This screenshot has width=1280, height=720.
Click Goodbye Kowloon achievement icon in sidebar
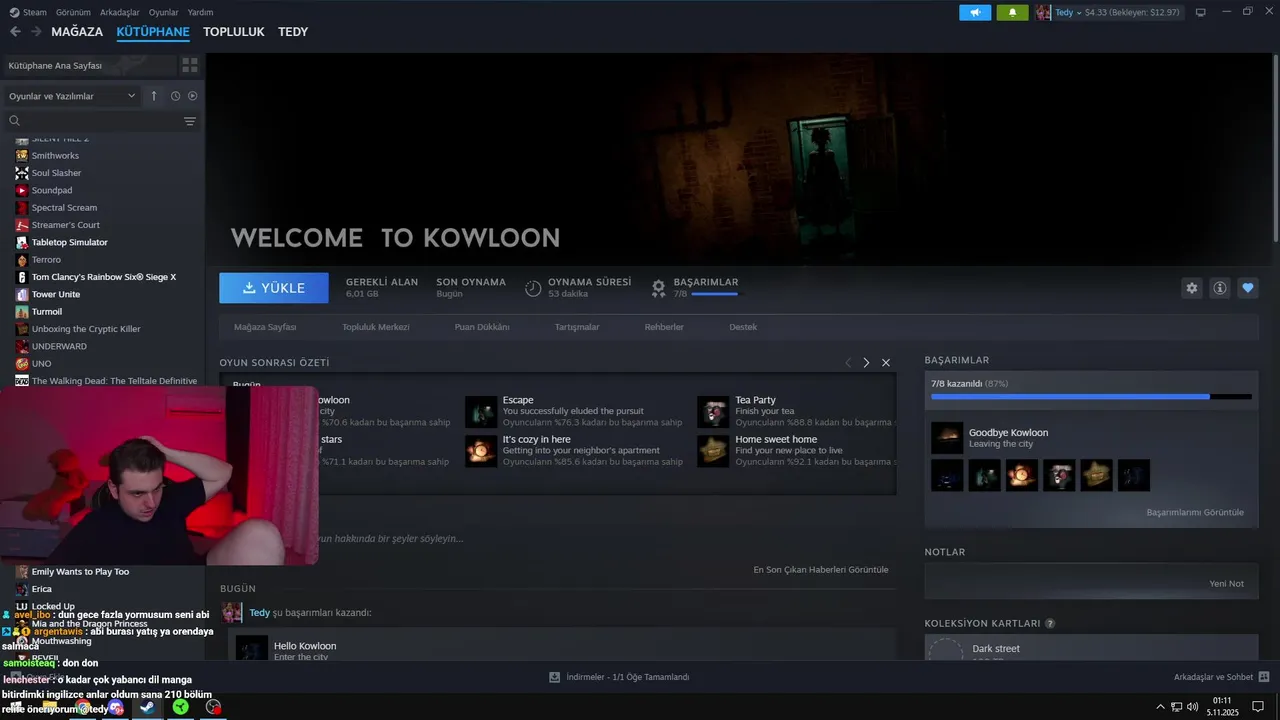click(x=947, y=438)
